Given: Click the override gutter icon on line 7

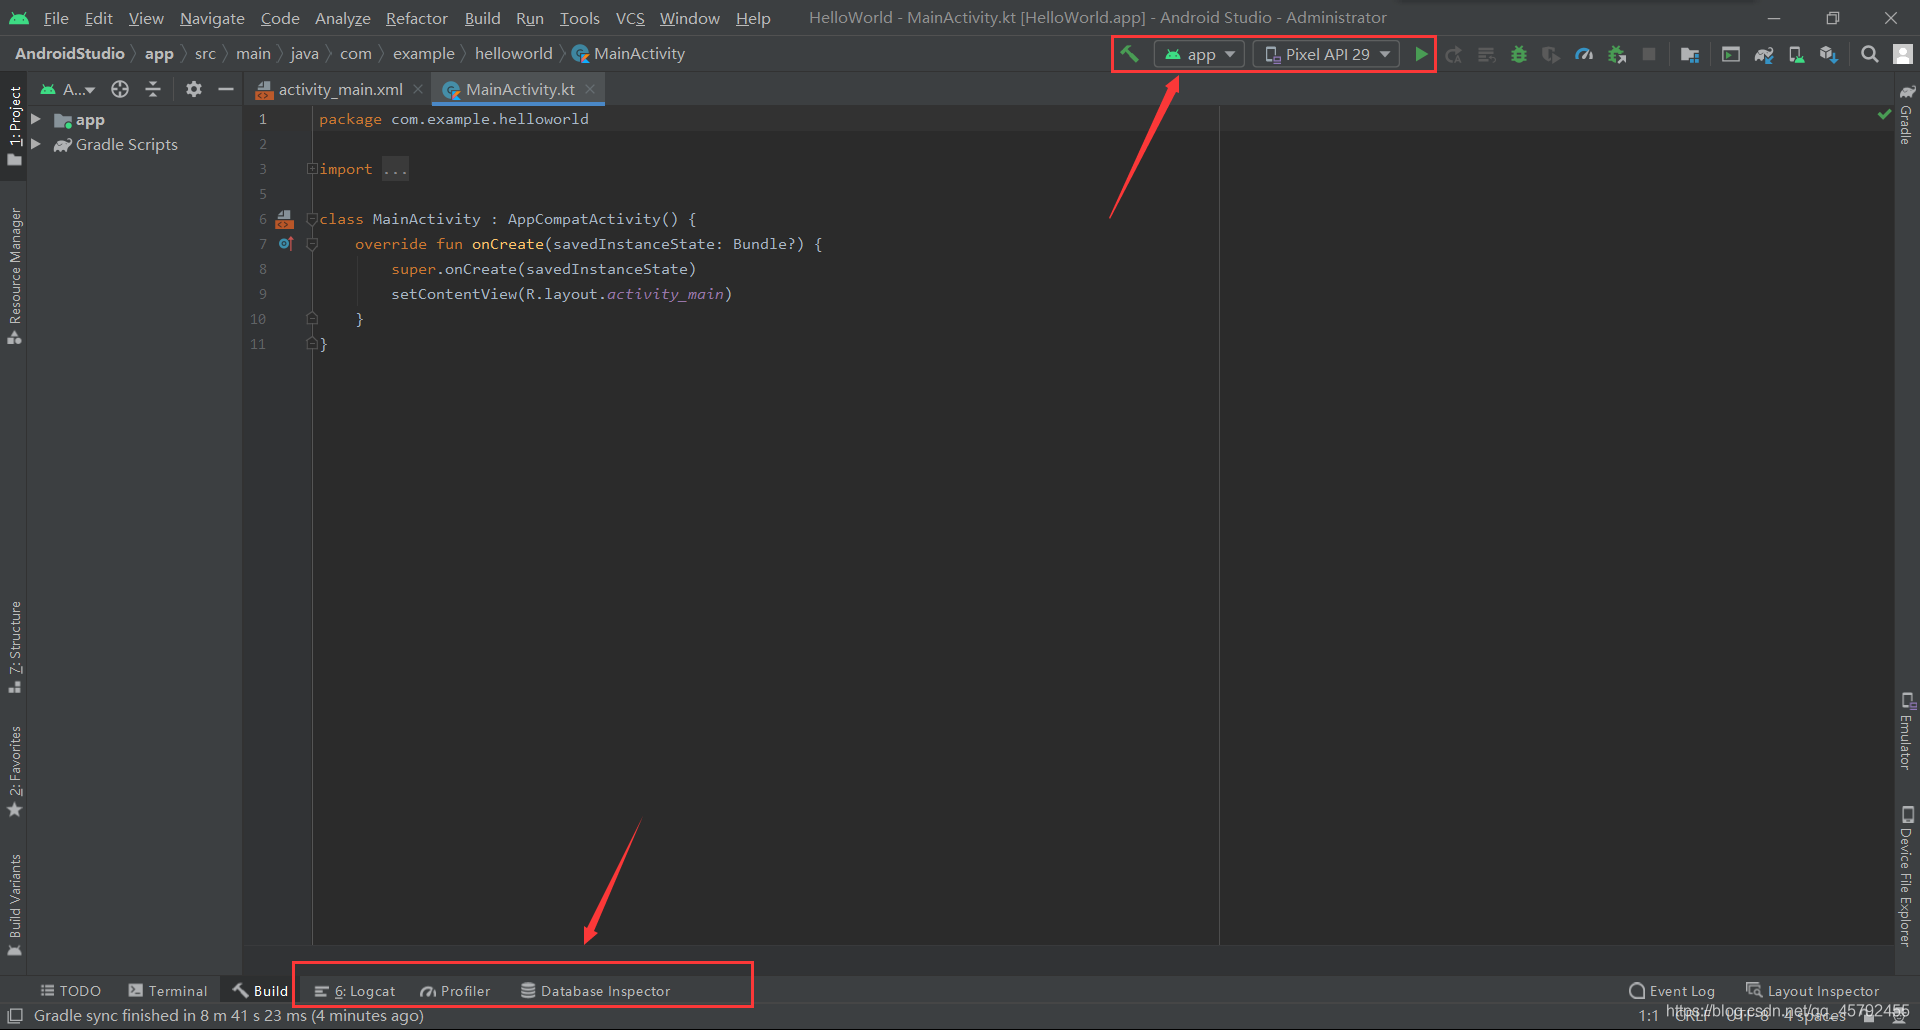Looking at the screenshot, I should point(285,244).
